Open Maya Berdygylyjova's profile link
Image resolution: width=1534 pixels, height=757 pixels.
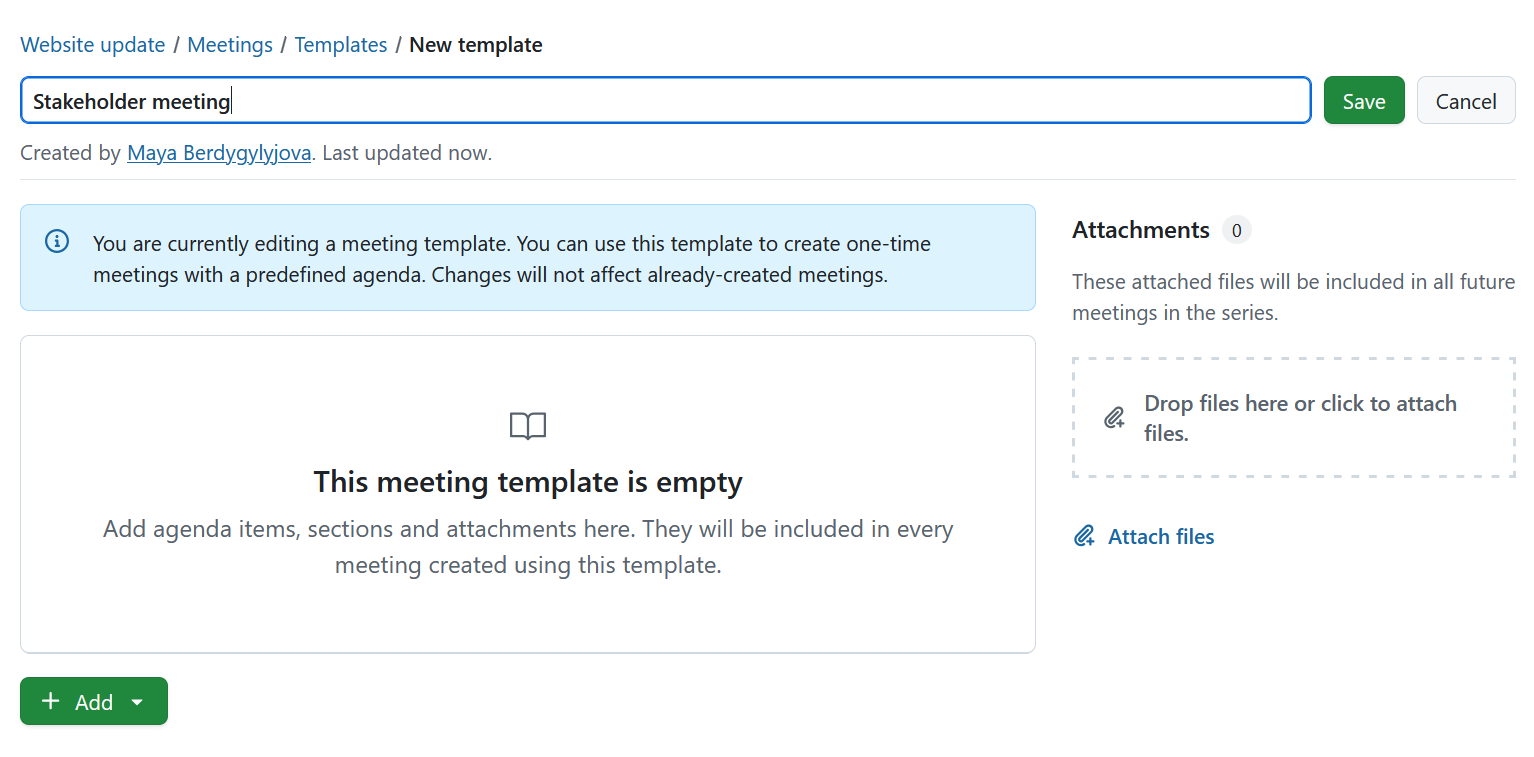(x=218, y=152)
